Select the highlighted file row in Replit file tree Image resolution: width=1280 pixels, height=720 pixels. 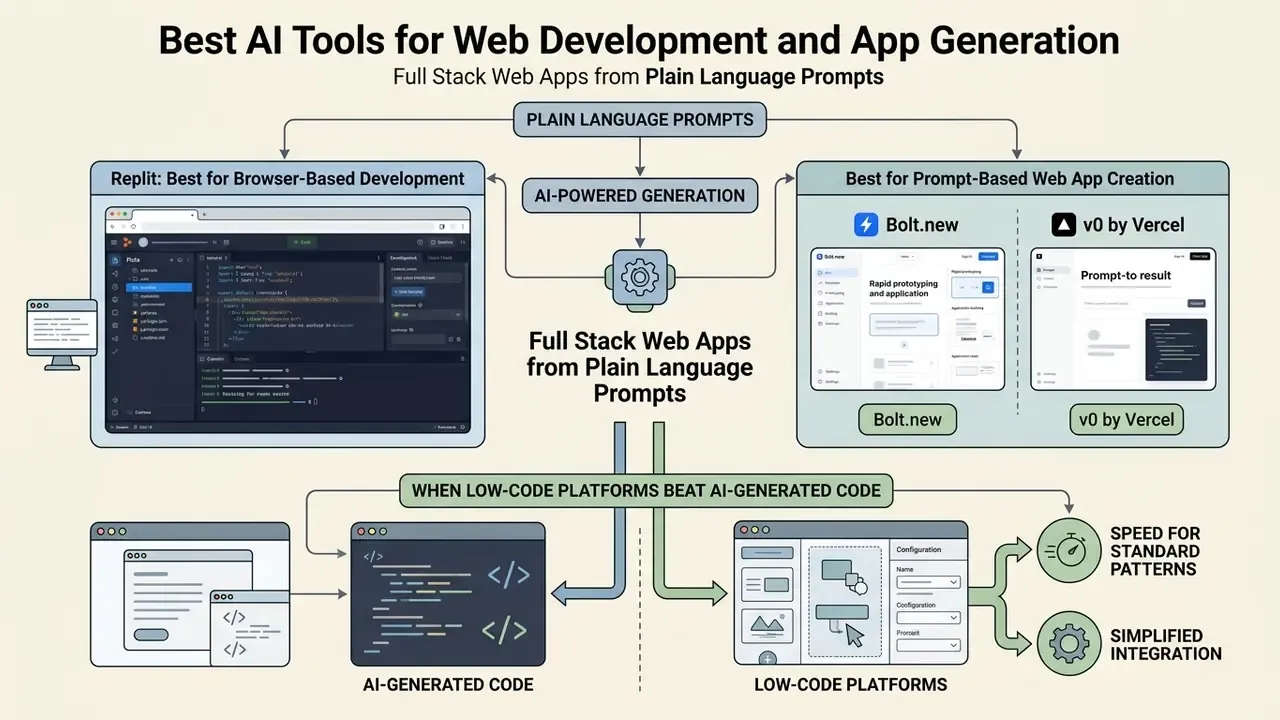(159, 287)
